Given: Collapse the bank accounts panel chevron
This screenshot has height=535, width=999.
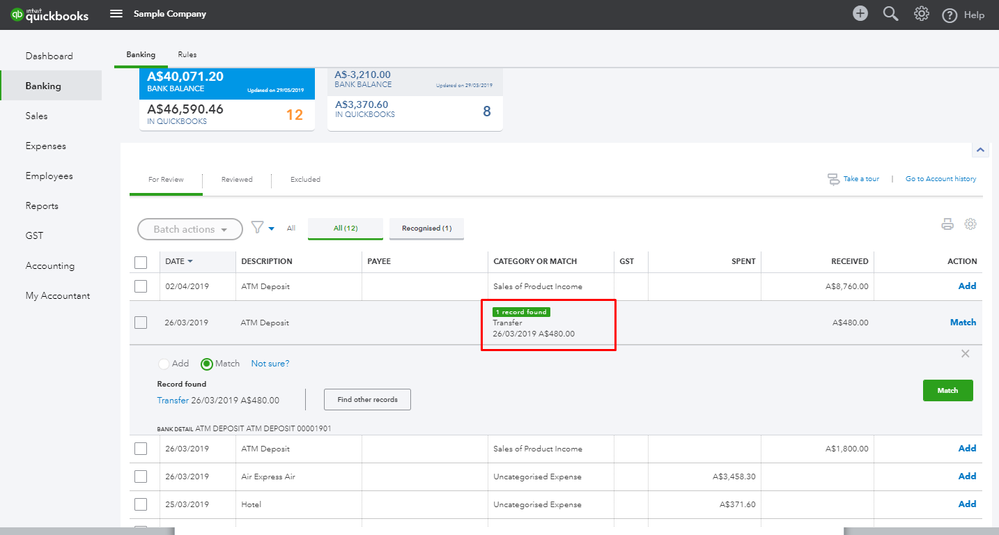Looking at the screenshot, I should pos(980,150).
